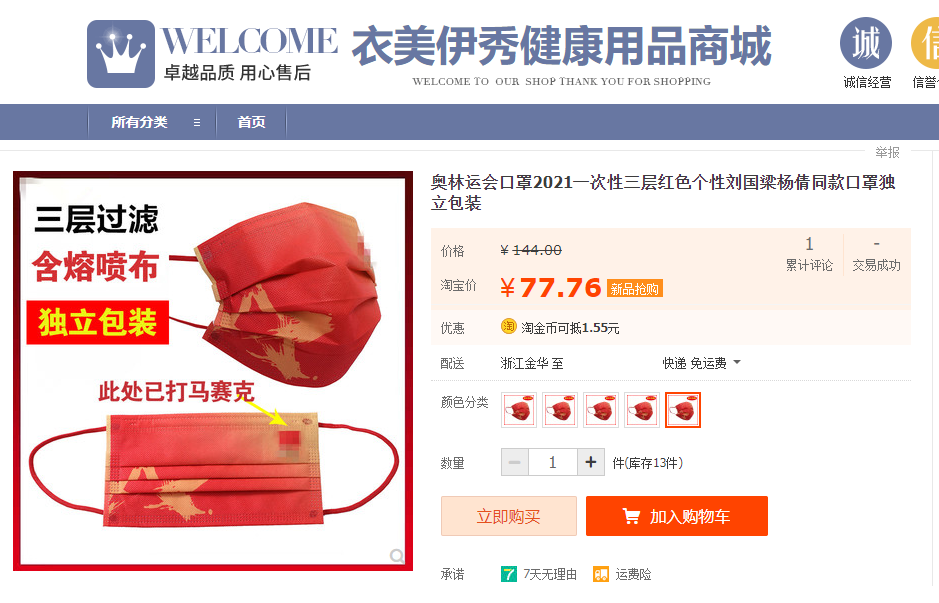
Task: Click the orange 运费险 icon
Action: (x=601, y=574)
